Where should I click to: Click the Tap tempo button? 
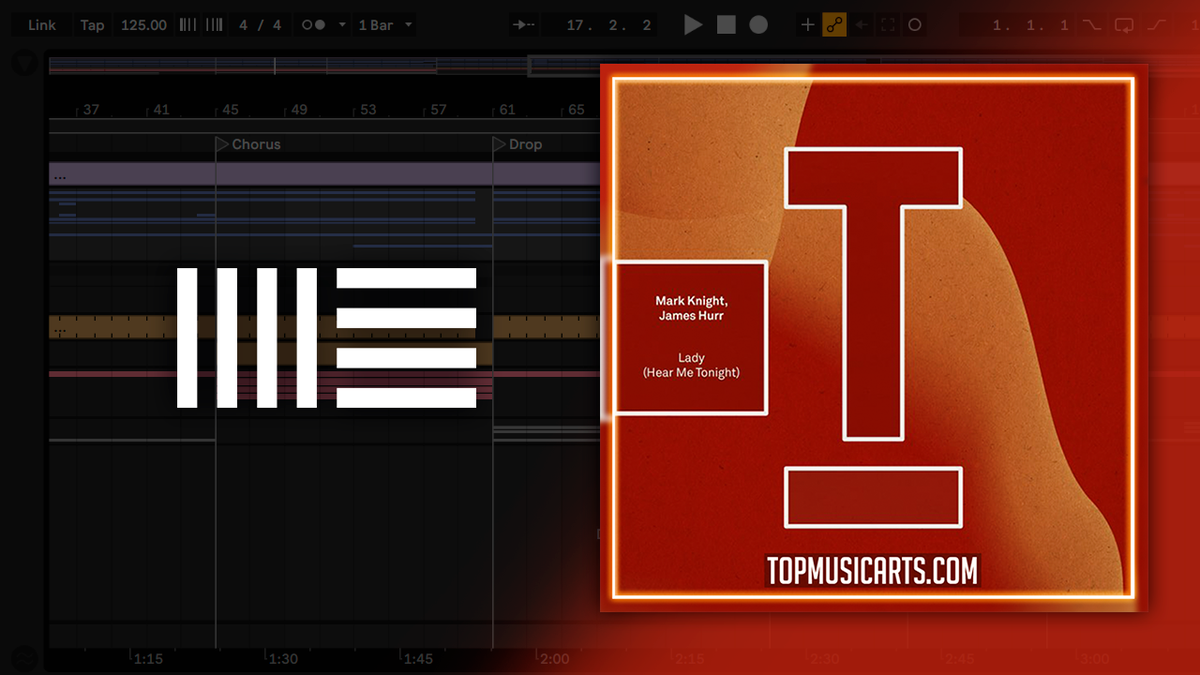click(92, 24)
